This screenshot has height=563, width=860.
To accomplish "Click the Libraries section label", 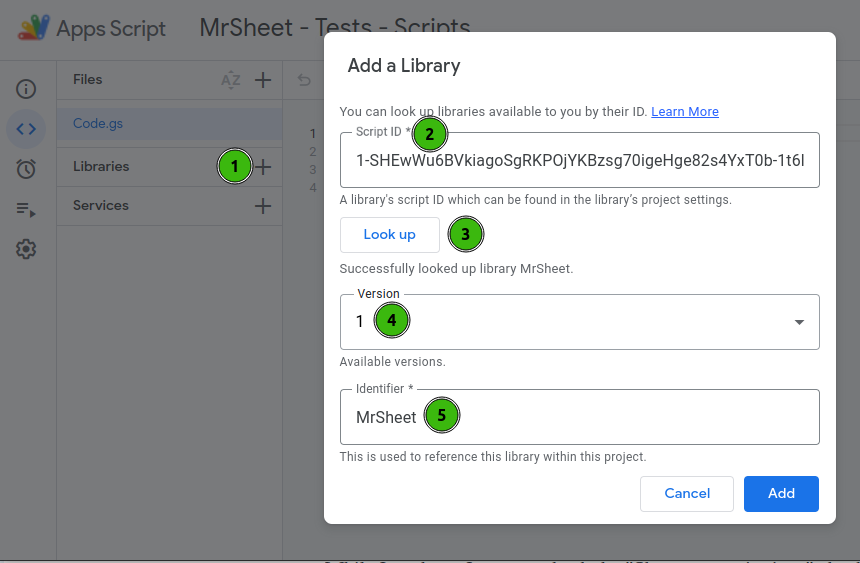I will tap(101, 166).
